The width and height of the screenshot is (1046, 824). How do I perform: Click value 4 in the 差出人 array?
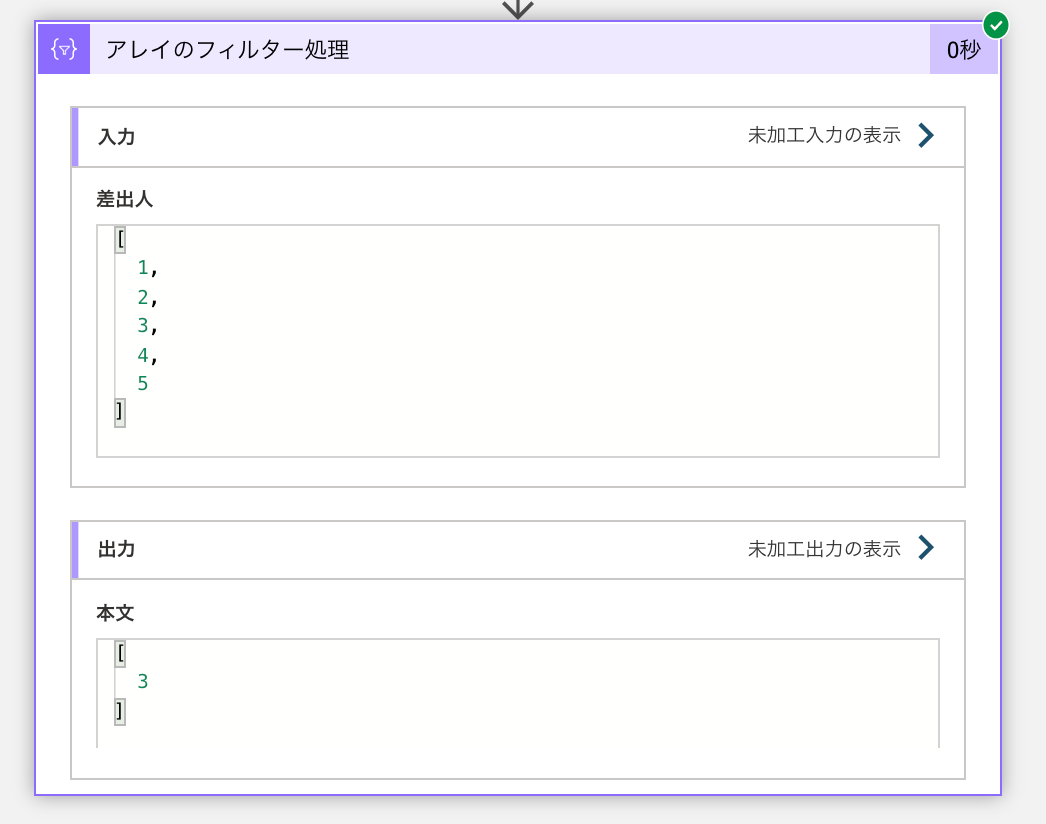pyautogui.click(x=143, y=355)
